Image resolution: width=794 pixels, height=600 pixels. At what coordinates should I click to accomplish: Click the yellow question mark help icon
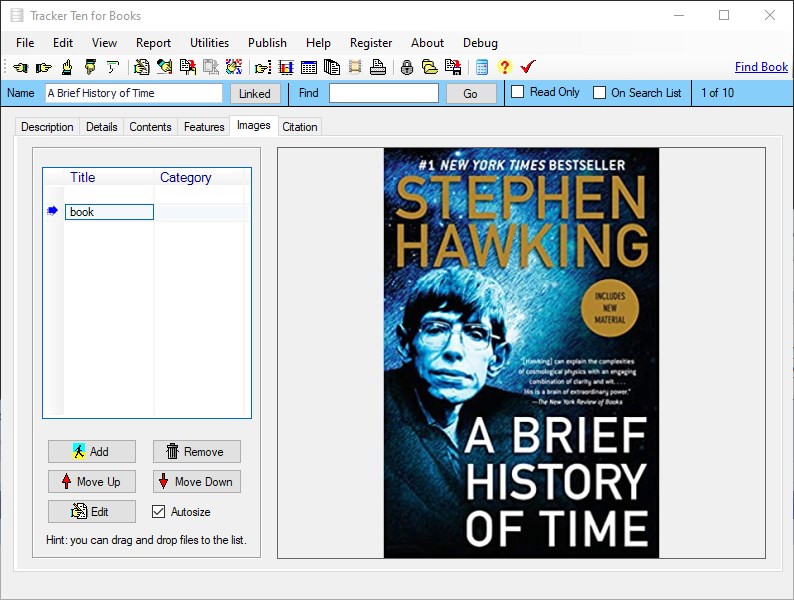[504, 67]
